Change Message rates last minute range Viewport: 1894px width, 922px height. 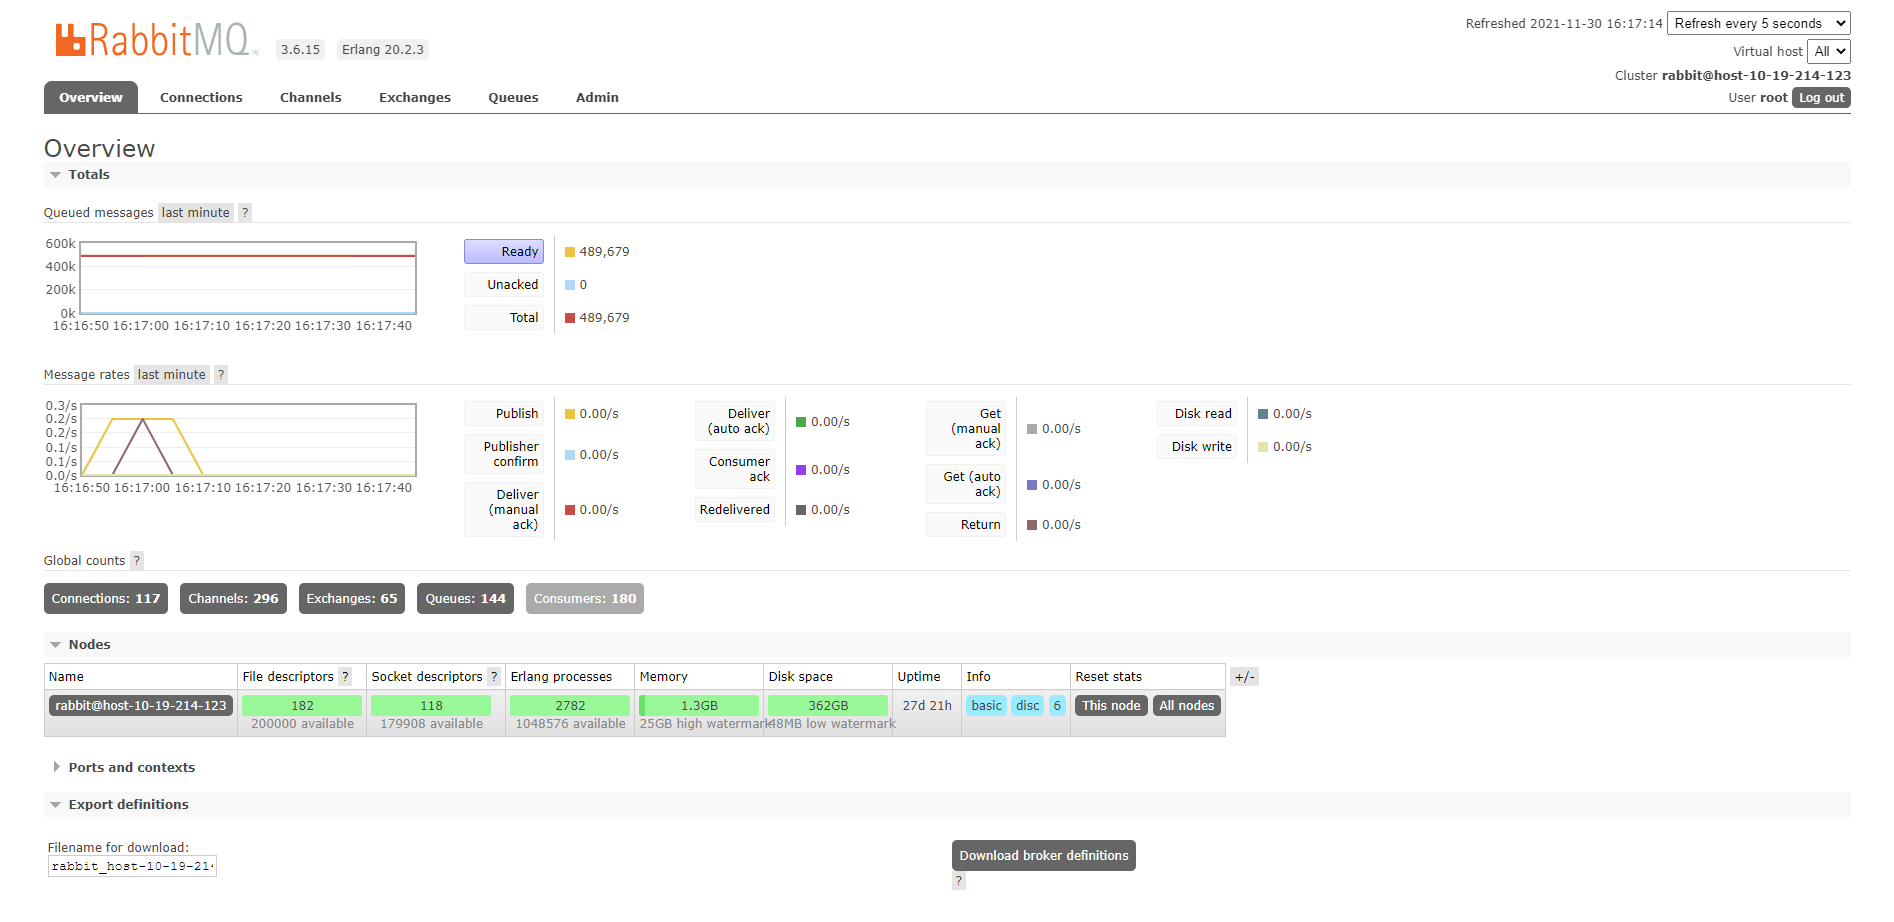coord(172,374)
